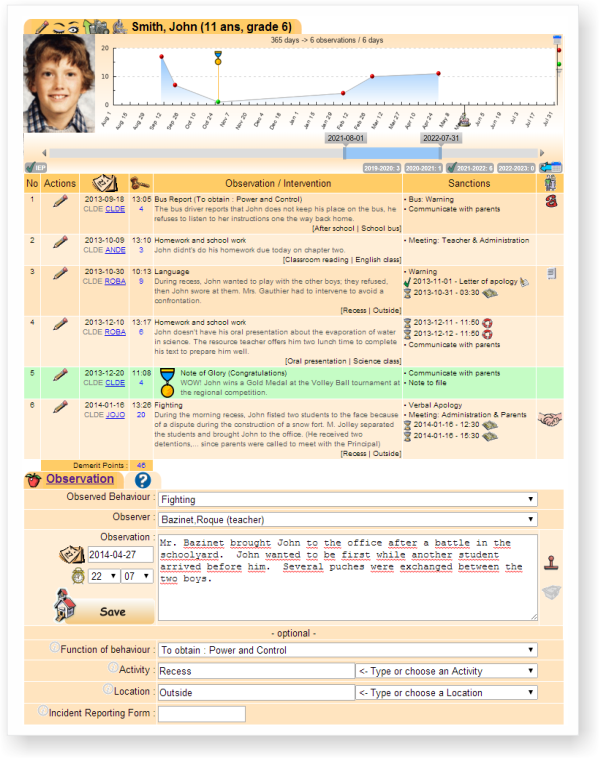Click the stamp icon beside the observation text
This screenshot has width=600, height=759.
click(x=550, y=561)
